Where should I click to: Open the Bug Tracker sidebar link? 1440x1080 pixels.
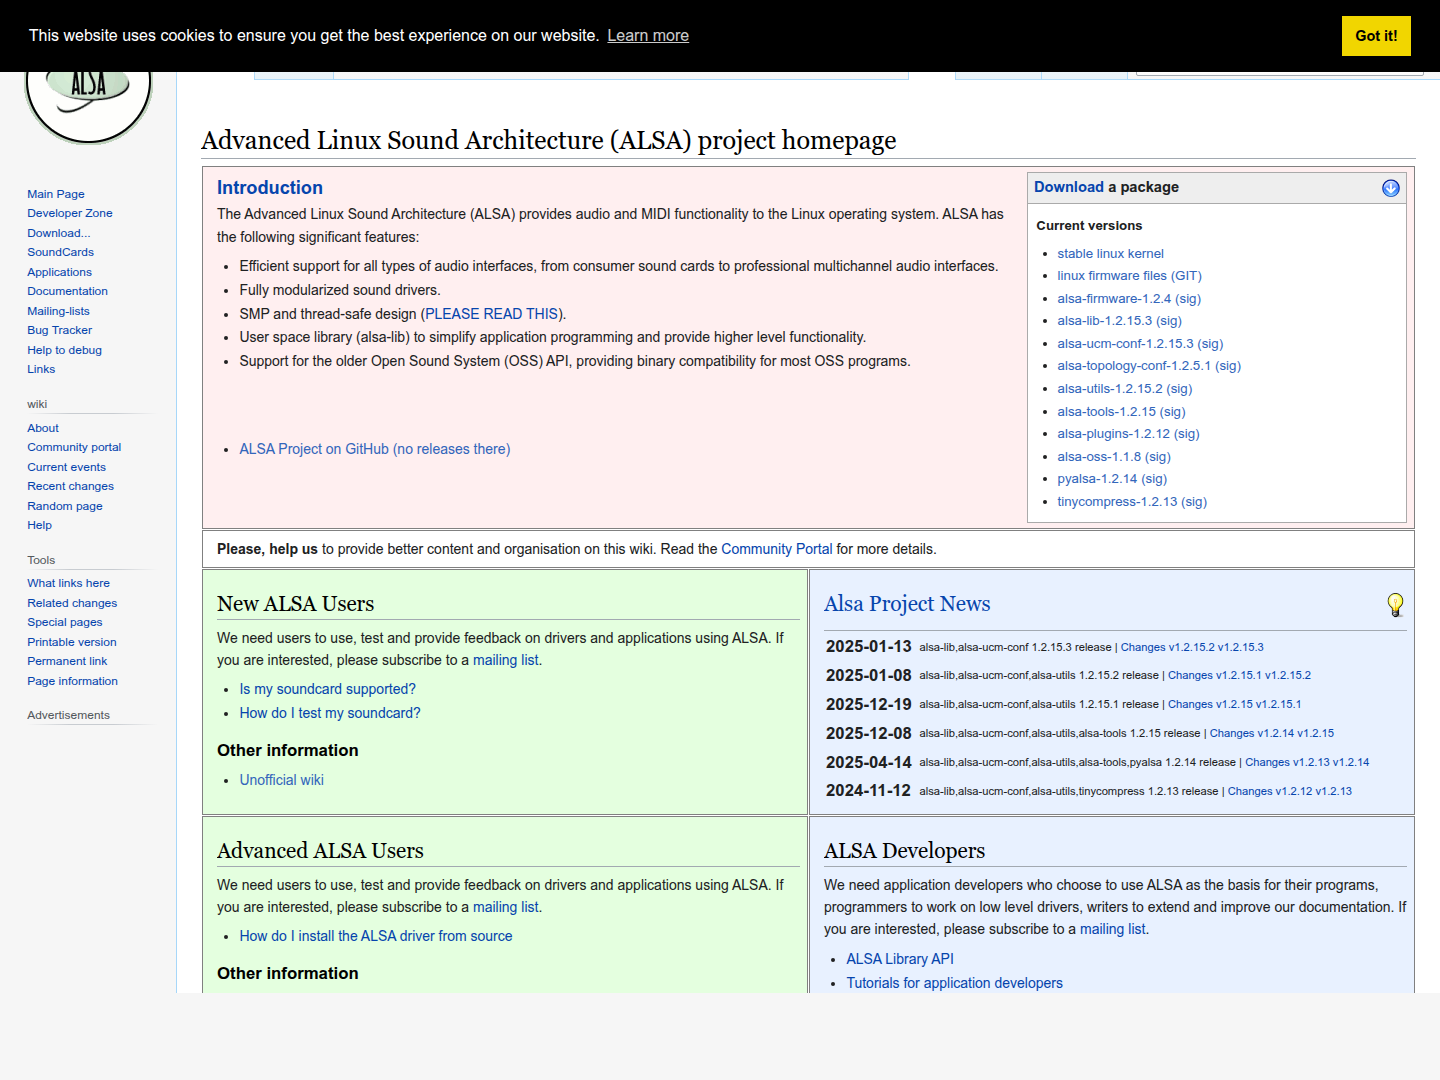click(x=60, y=330)
